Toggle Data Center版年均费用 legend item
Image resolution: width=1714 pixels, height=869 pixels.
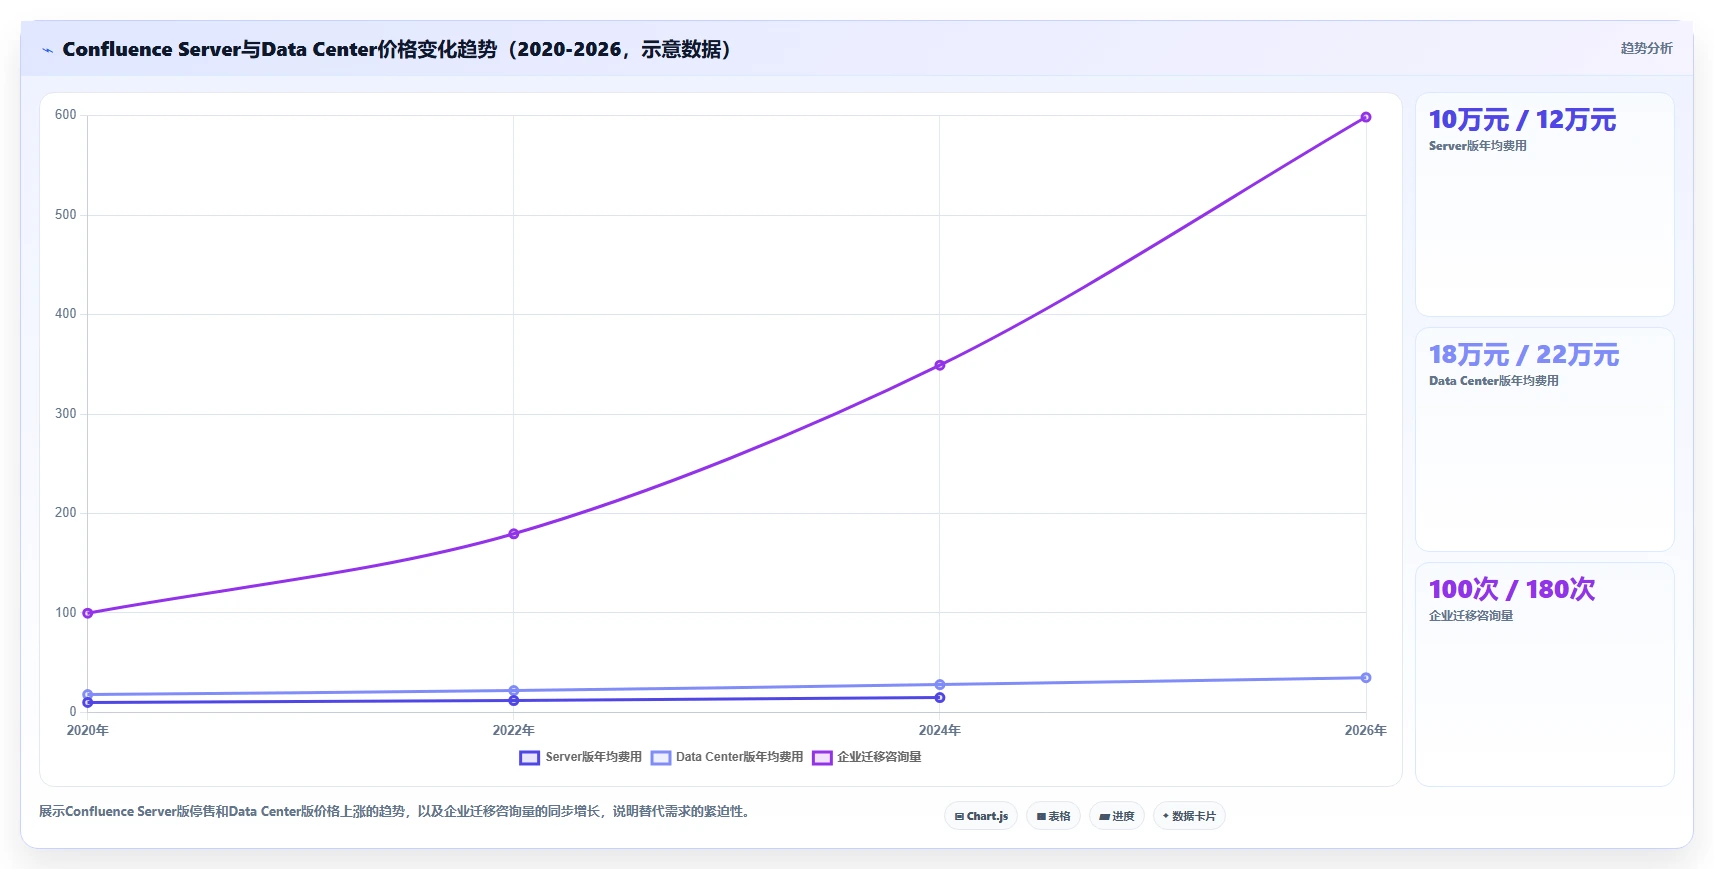pos(727,757)
